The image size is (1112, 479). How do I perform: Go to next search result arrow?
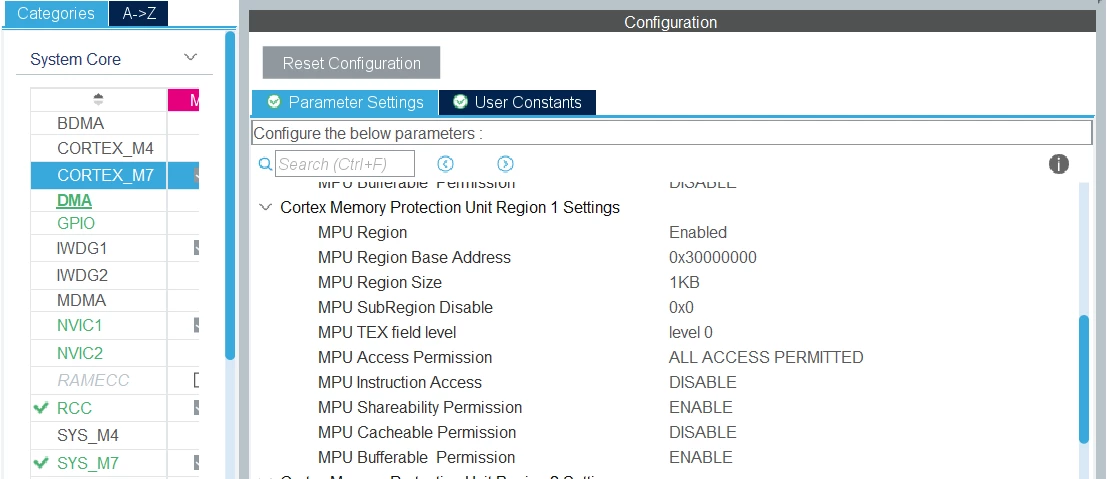click(505, 164)
